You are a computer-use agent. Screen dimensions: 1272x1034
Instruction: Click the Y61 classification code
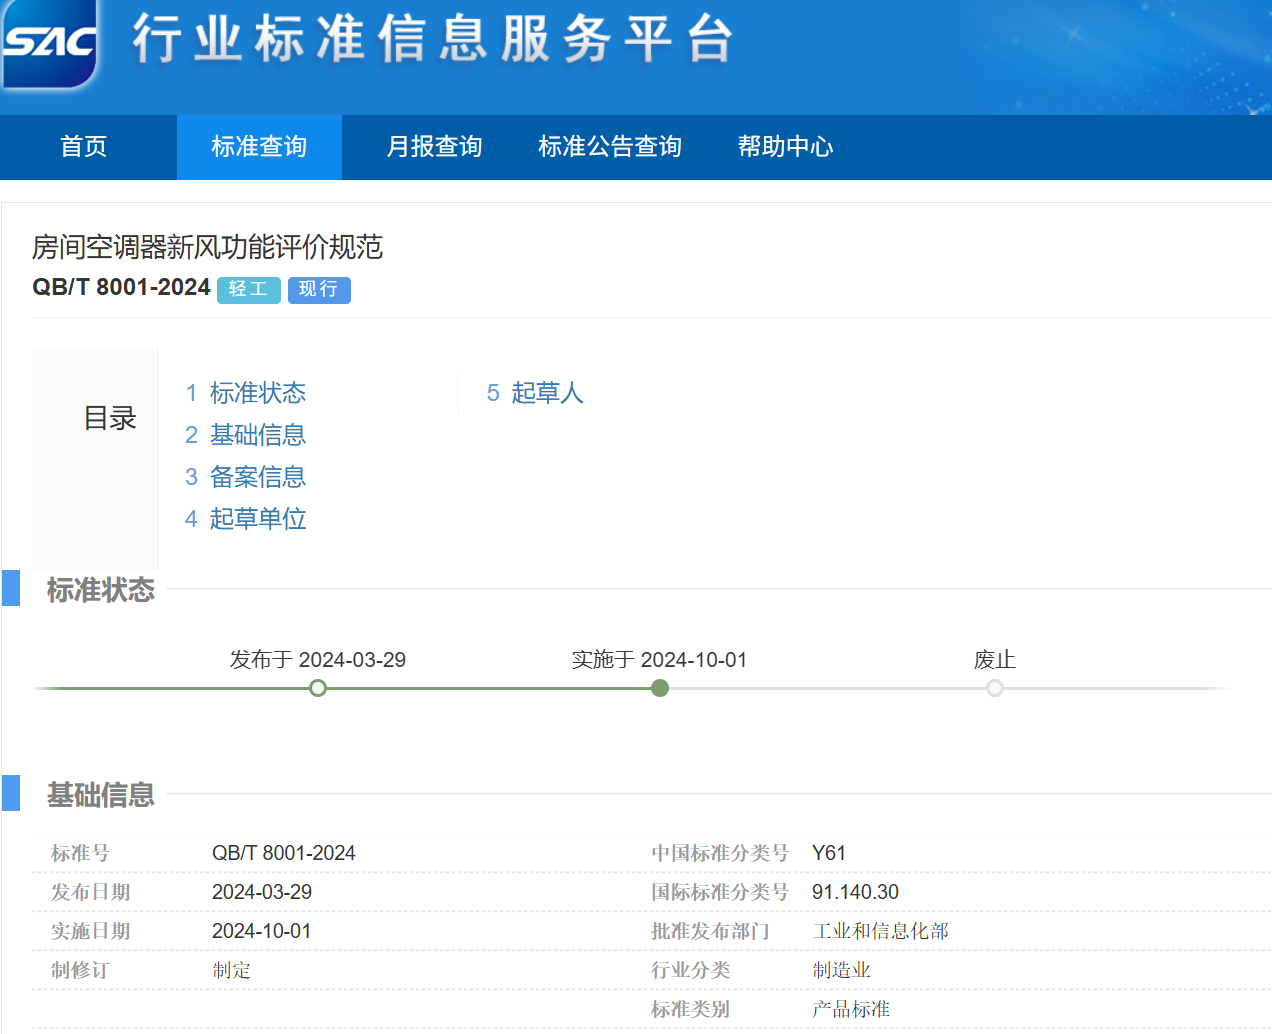[829, 853]
